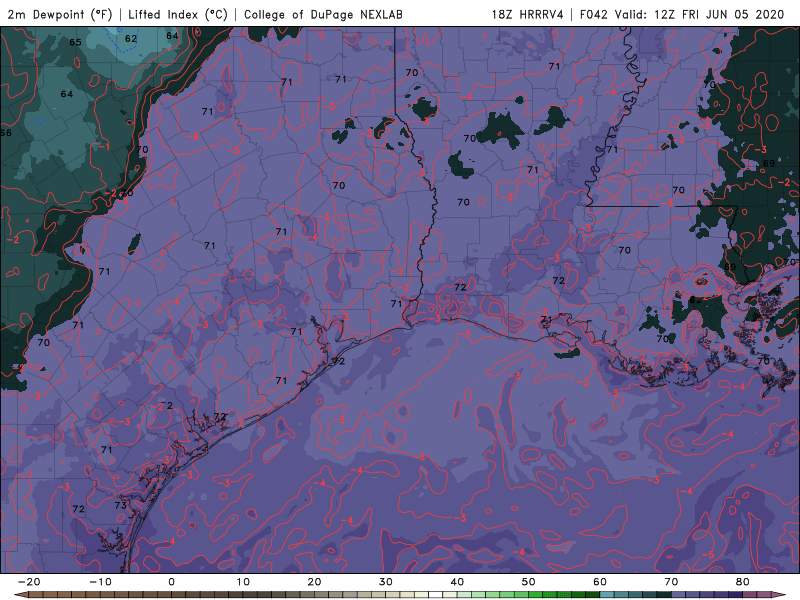Click the "66" dewpoint value on the map

(6, 133)
